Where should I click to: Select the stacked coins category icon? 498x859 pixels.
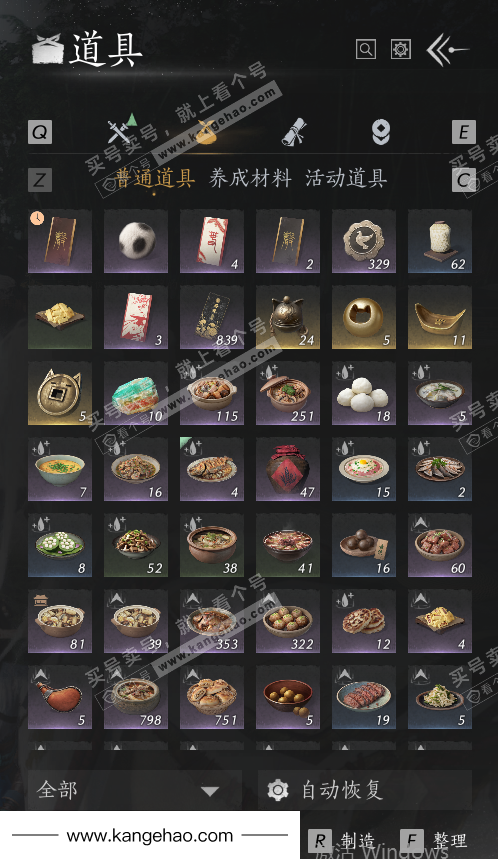coord(381,133)
